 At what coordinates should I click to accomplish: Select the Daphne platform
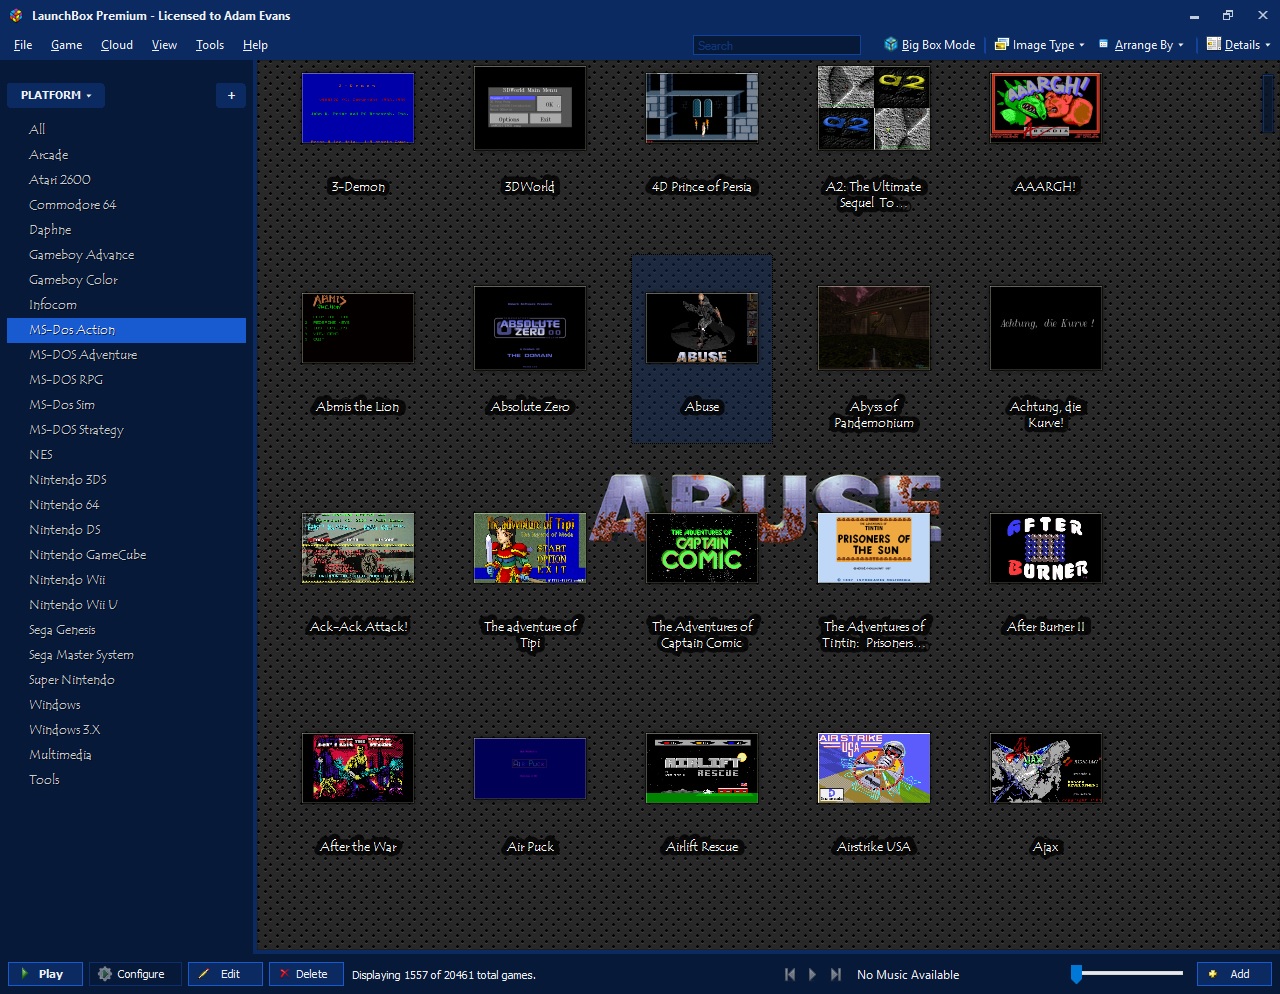pos(126,229)
